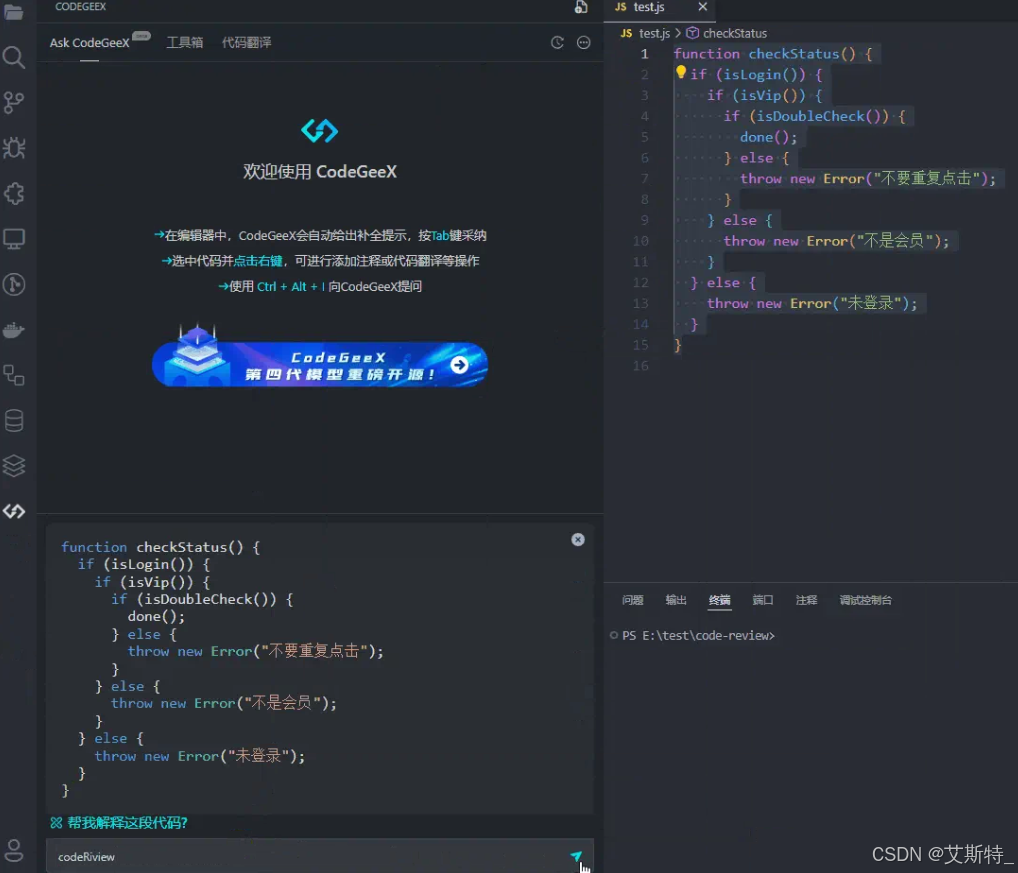Open the Explorer folder icon
The height and width of the screenshot is (873, 1018).
pyautogui.click(x=14, y=12)
